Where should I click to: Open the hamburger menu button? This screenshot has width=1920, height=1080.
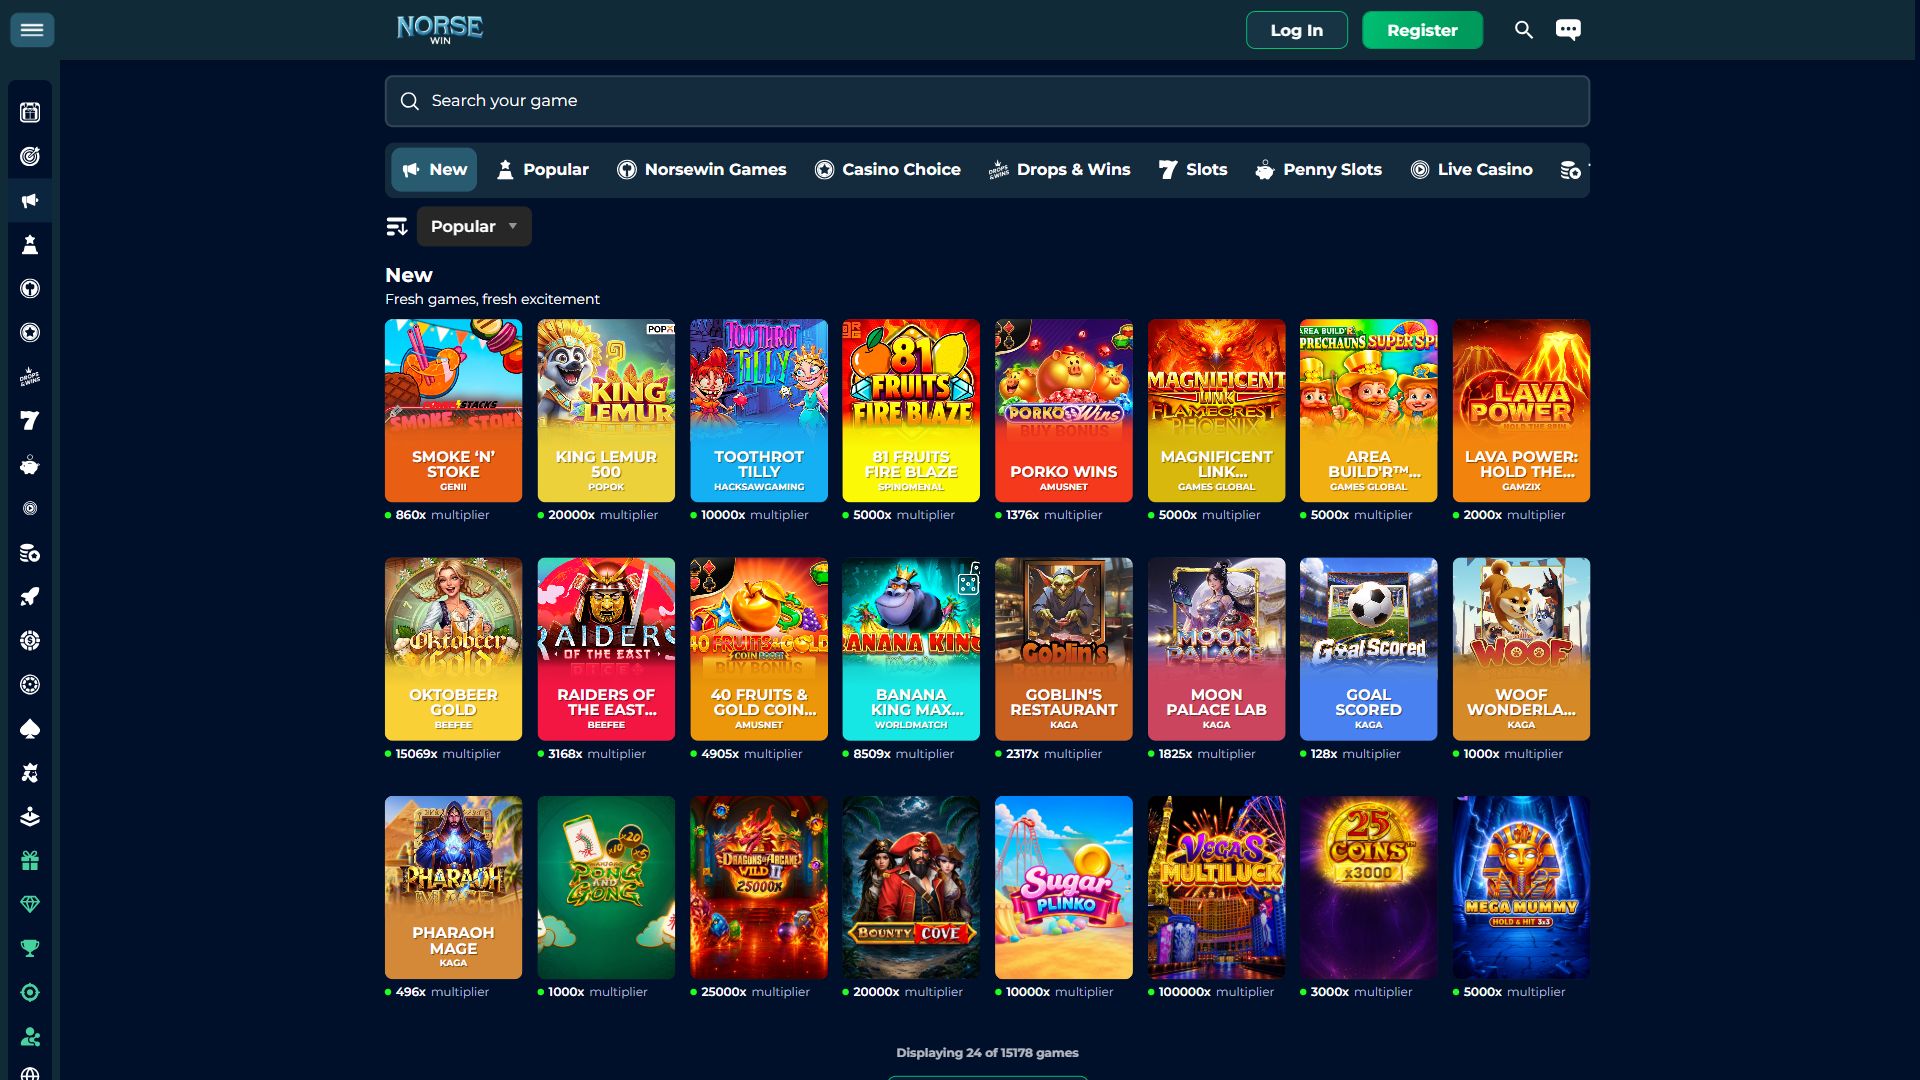32,30
